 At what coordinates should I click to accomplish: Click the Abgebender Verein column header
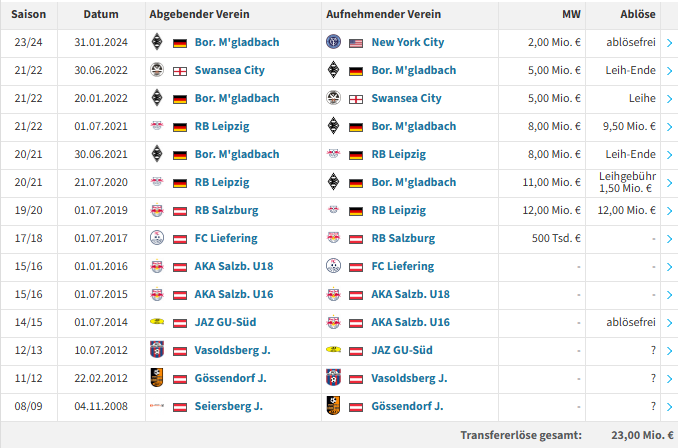199,14
